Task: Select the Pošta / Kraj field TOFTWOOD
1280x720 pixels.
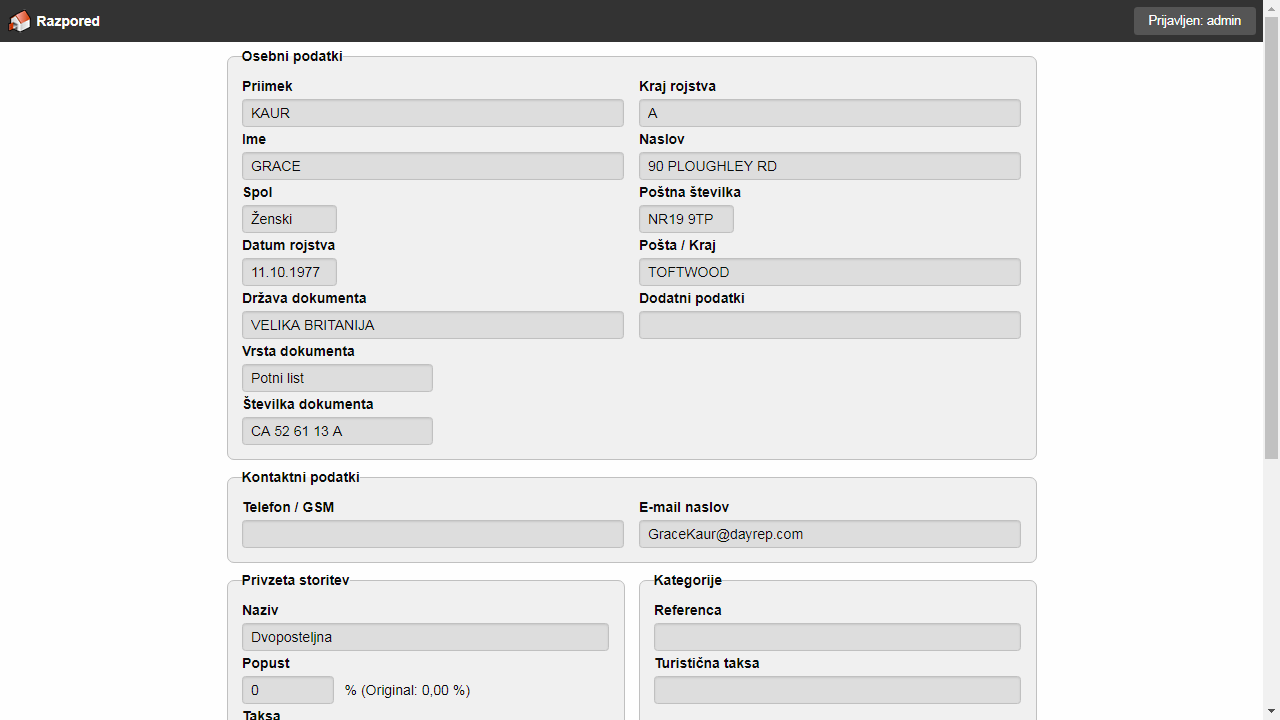Action: tap(829, 272)
